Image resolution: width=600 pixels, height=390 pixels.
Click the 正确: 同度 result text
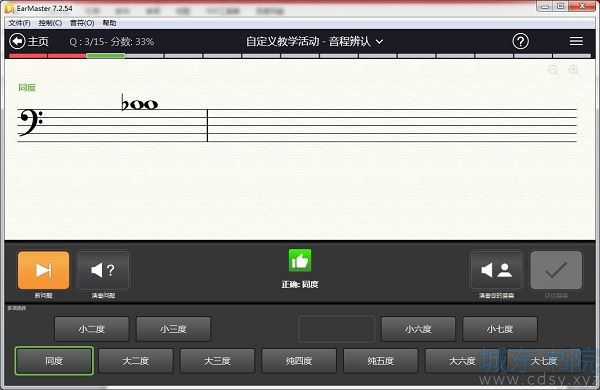click(300, 284)
